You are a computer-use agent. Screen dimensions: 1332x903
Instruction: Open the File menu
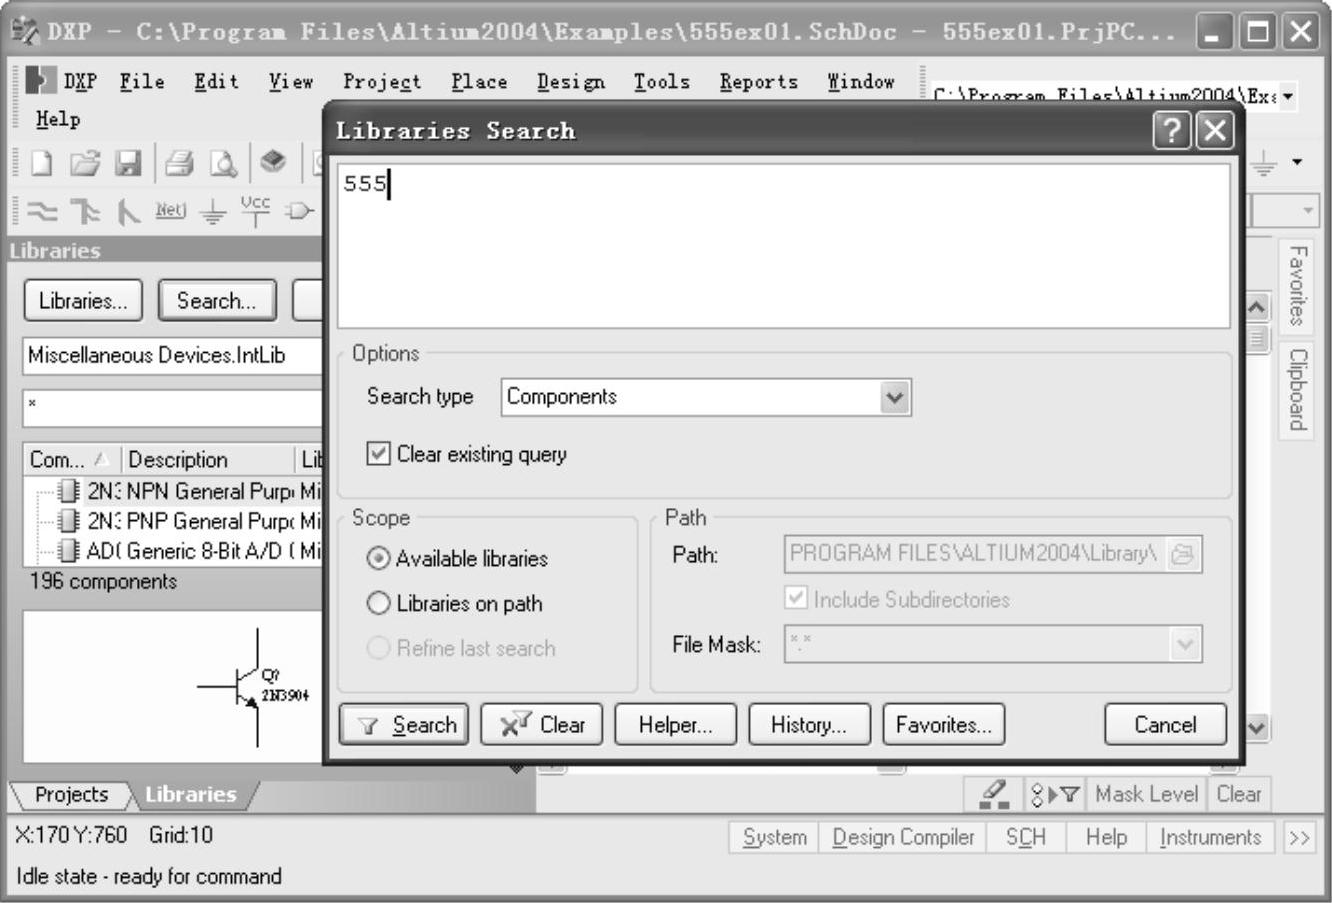pyautogui.click(x=142, y=82)
